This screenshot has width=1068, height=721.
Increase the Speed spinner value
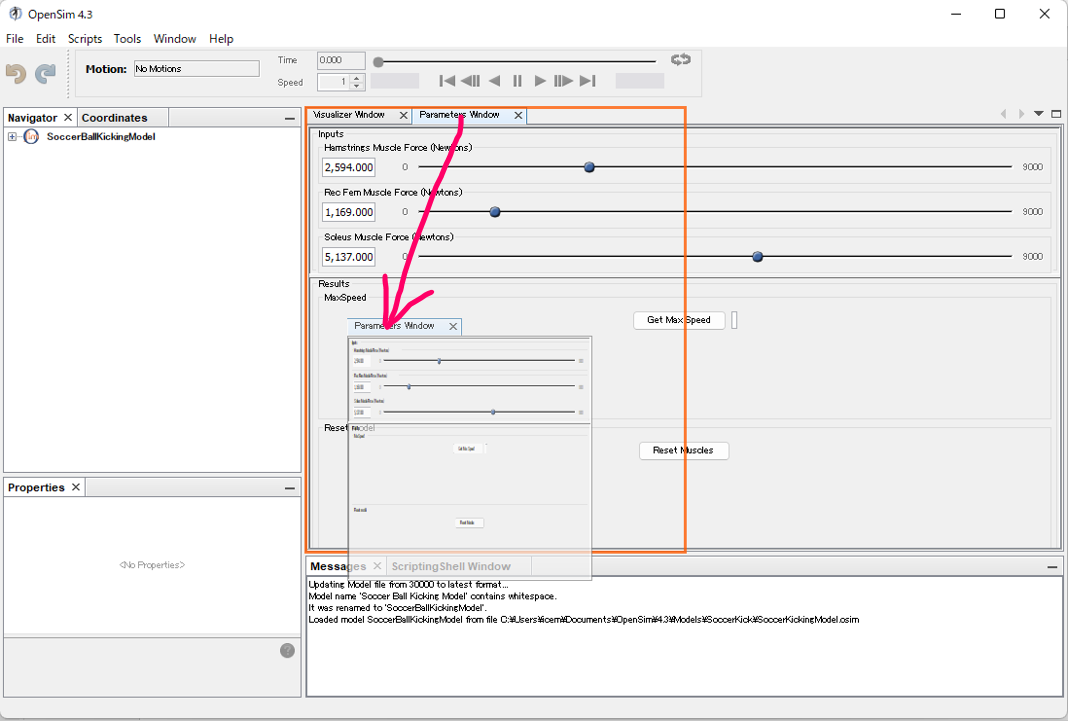tap(357, 78)
